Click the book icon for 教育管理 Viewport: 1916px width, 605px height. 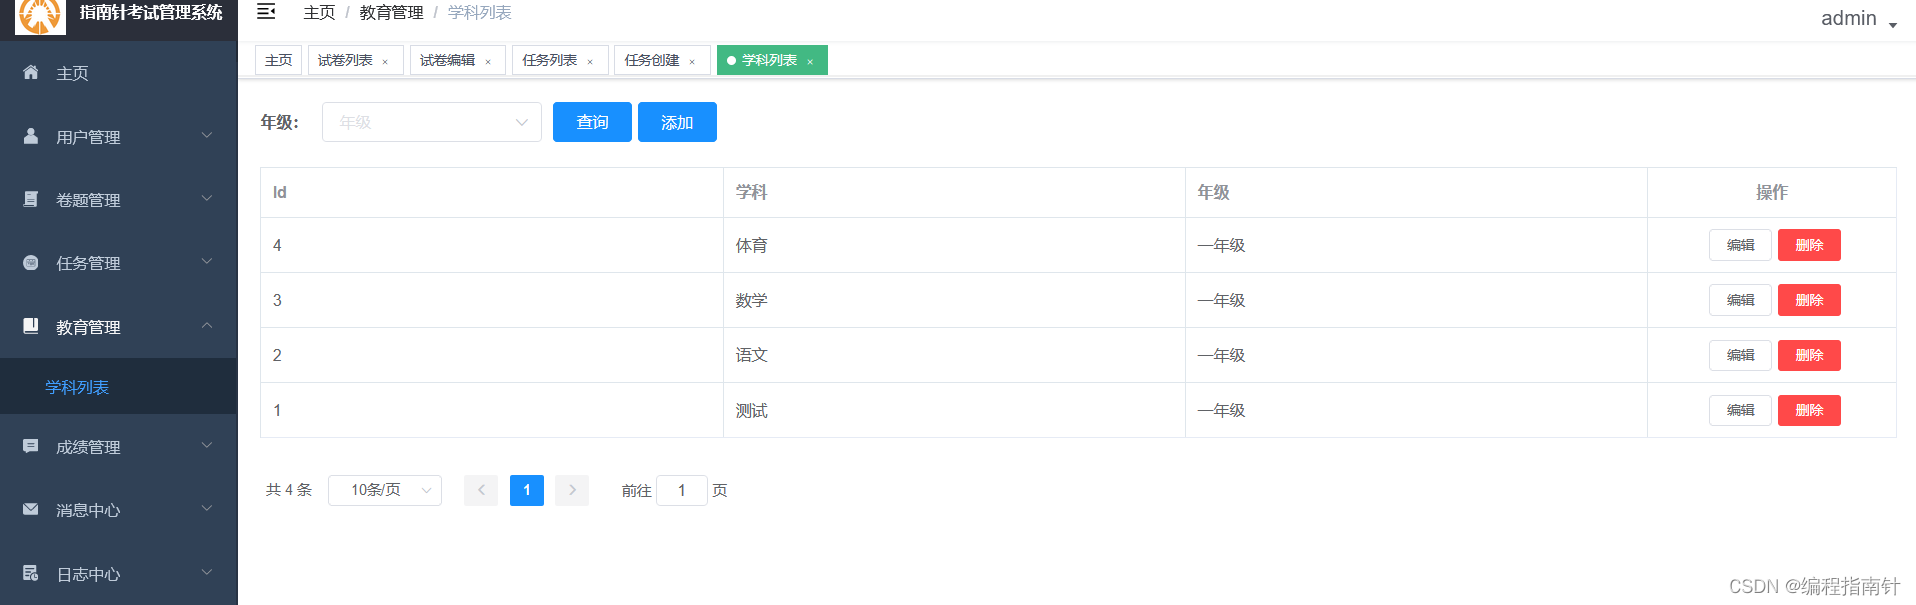tap(31, 326)
